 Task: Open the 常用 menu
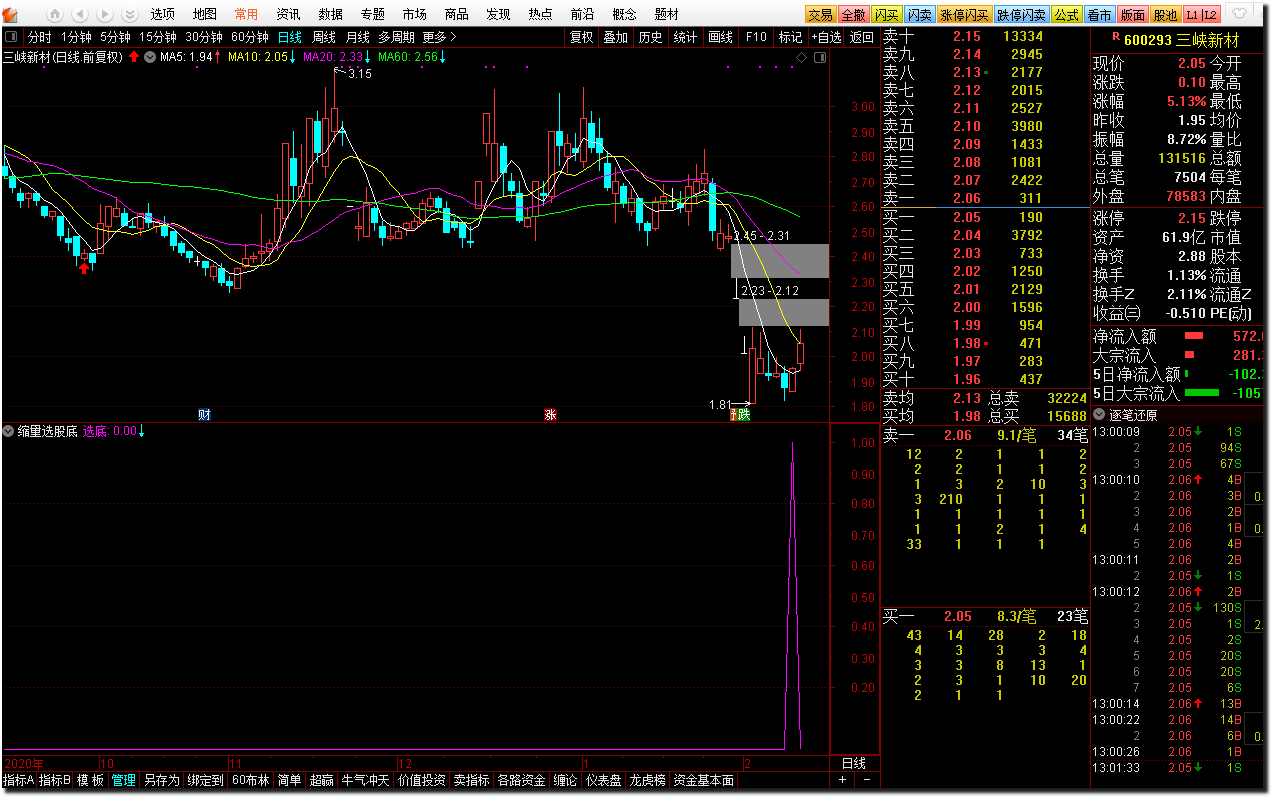[246, 14]
